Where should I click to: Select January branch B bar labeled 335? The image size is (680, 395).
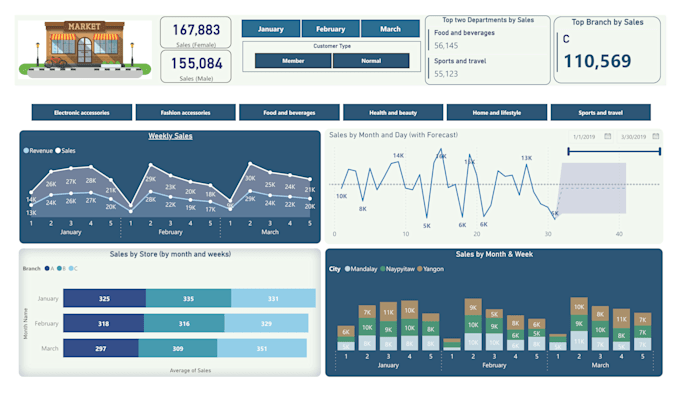(188, 298)
